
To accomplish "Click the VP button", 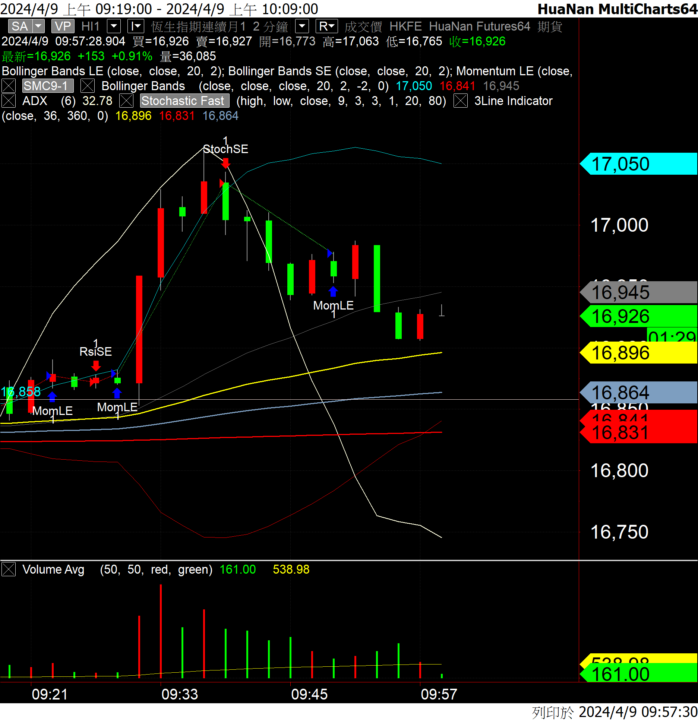I will tap(62, 26).
